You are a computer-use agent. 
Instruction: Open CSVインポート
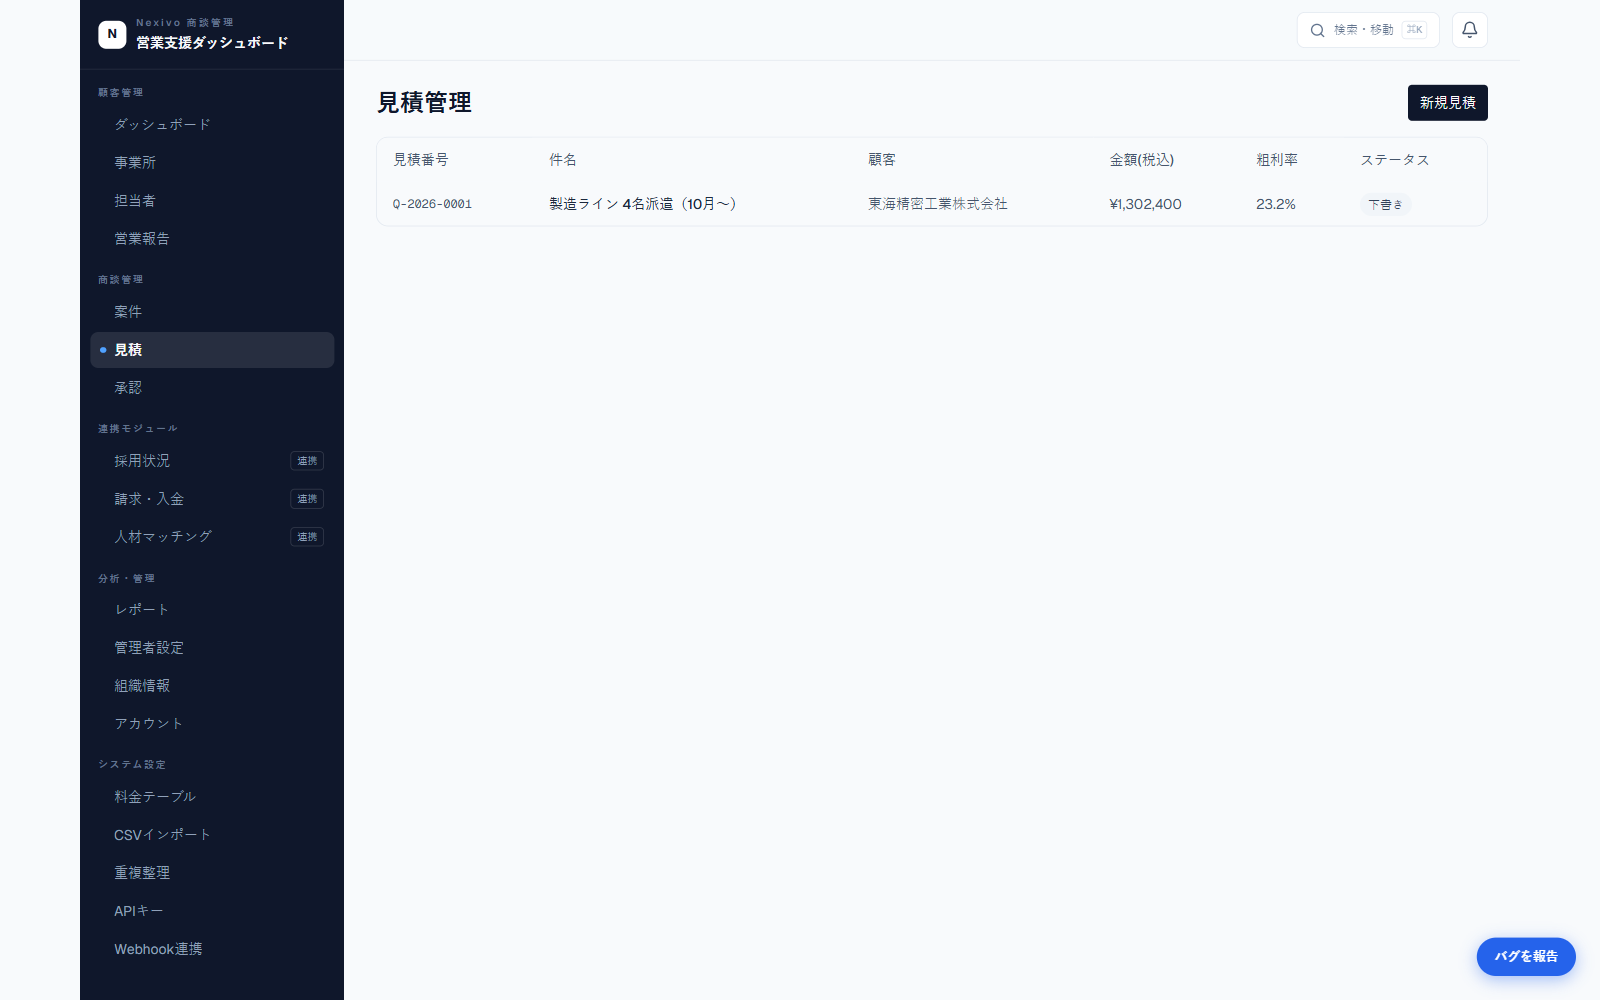[x=212, y=835]
